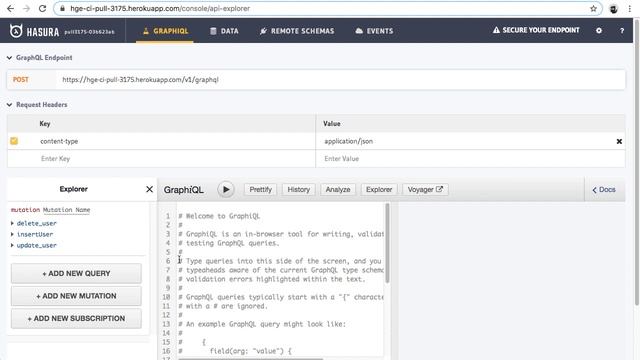Click Add New Mutation button

coord(76,296)
